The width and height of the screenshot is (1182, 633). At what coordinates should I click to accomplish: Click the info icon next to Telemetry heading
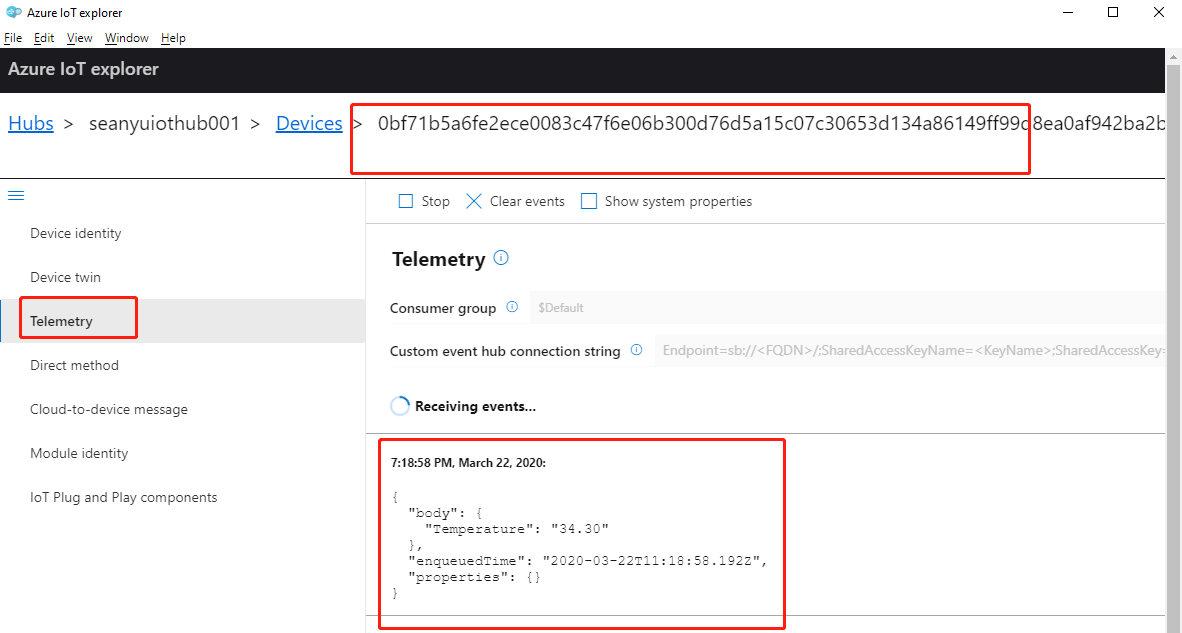(501, 258)
